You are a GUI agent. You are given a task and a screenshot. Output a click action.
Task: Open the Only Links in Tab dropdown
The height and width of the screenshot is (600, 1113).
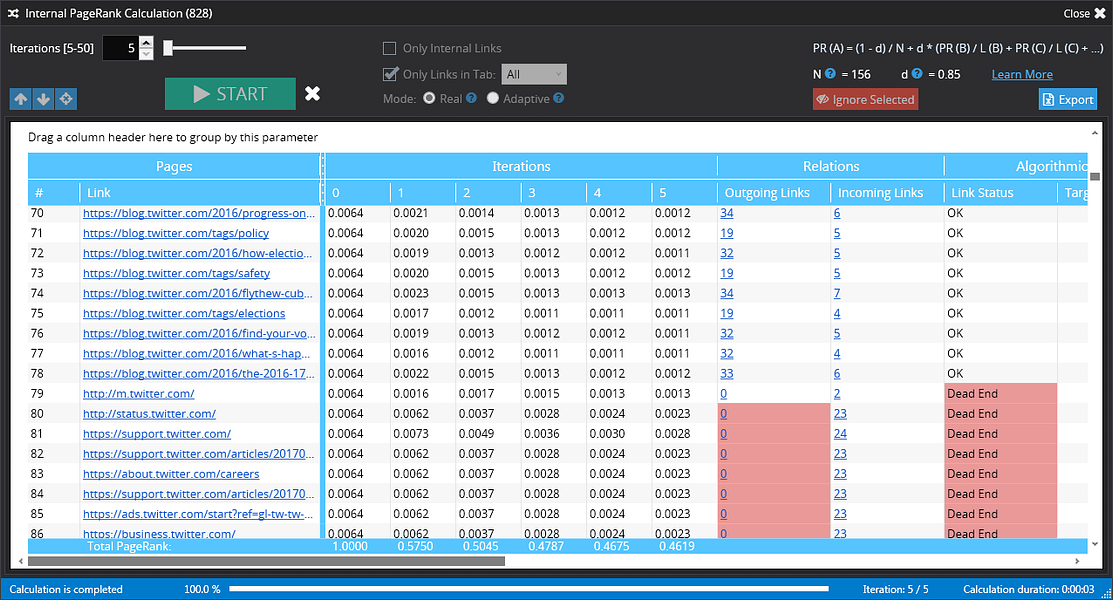[x=535, y=74]
